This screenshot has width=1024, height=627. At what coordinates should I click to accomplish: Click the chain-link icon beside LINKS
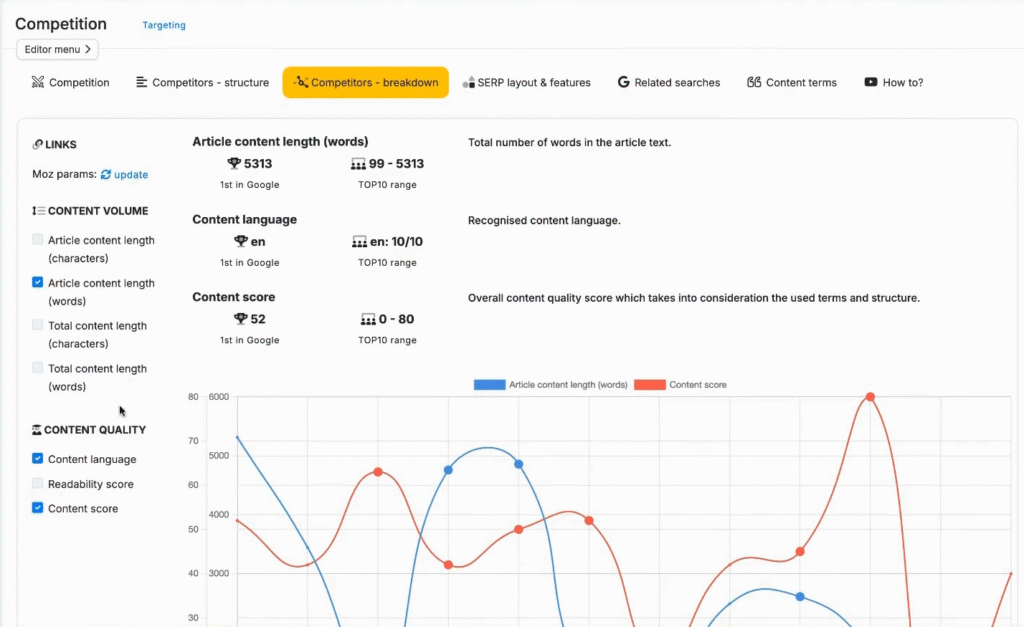(37, 144)
